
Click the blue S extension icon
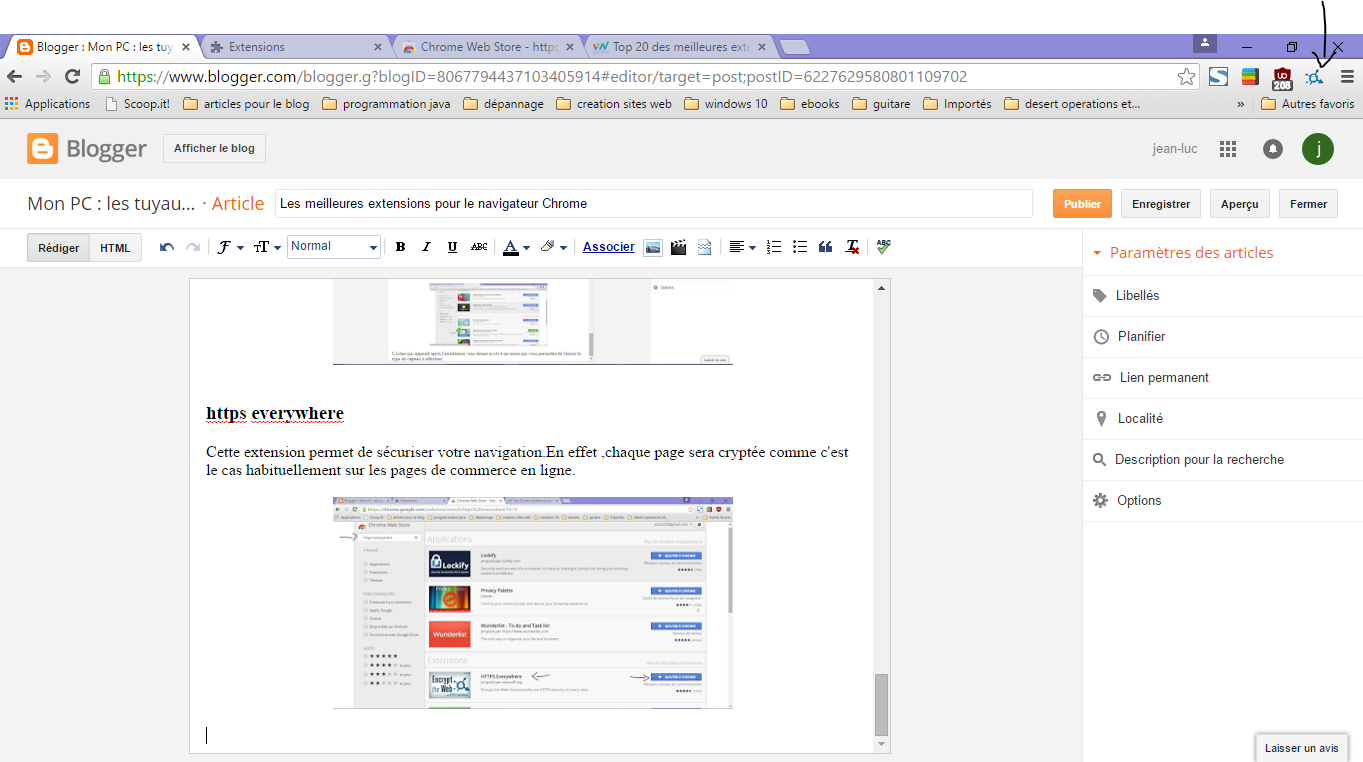click(x=1218, y=77)
